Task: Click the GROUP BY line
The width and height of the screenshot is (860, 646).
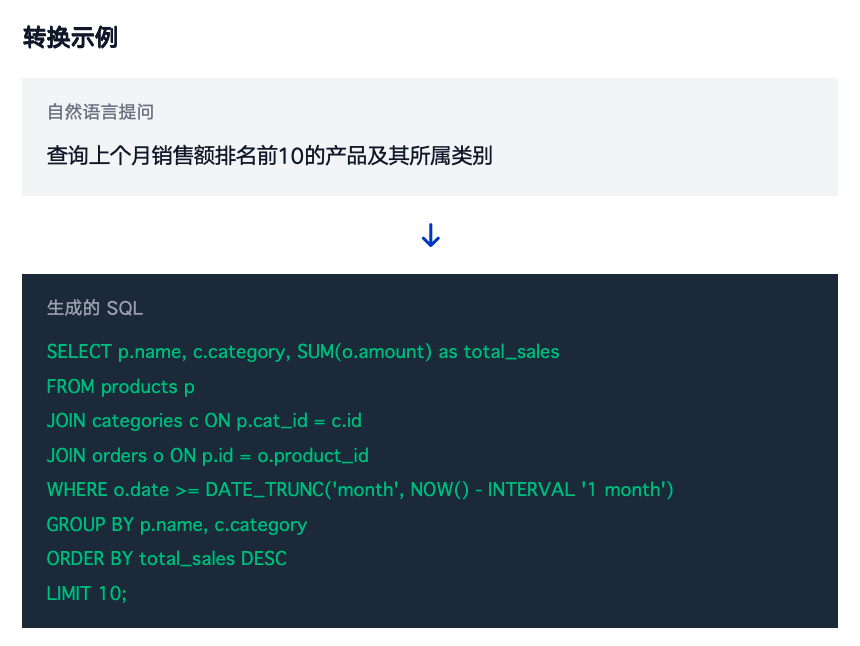Action: click(x=177, y=525)
